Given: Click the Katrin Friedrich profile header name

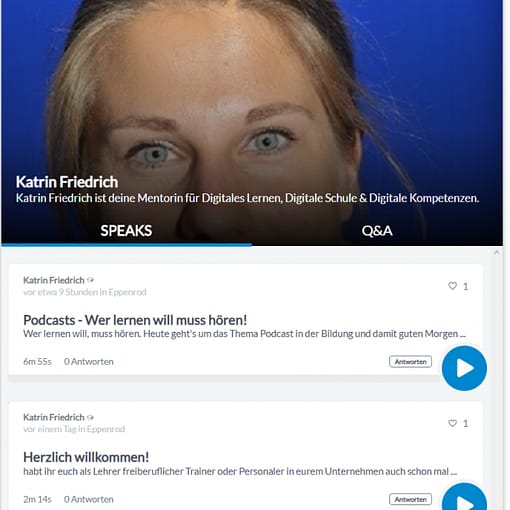Looking at the screenshot, I should click(x=67, y=182).
